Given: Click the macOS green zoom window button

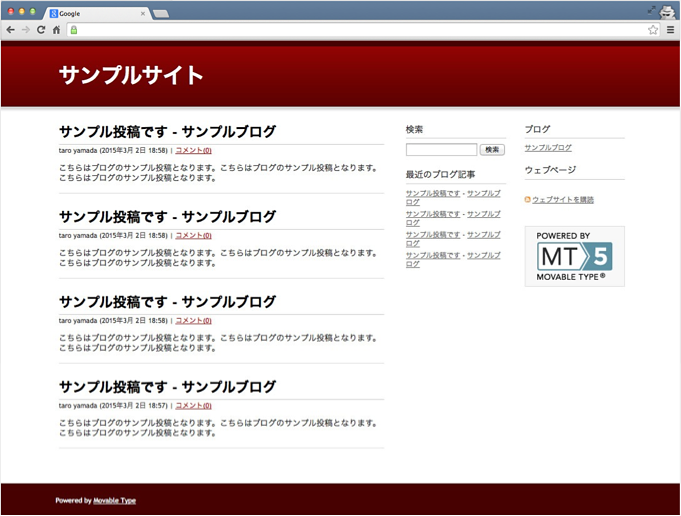Looking at the screenshot, I should coord(33,11).
